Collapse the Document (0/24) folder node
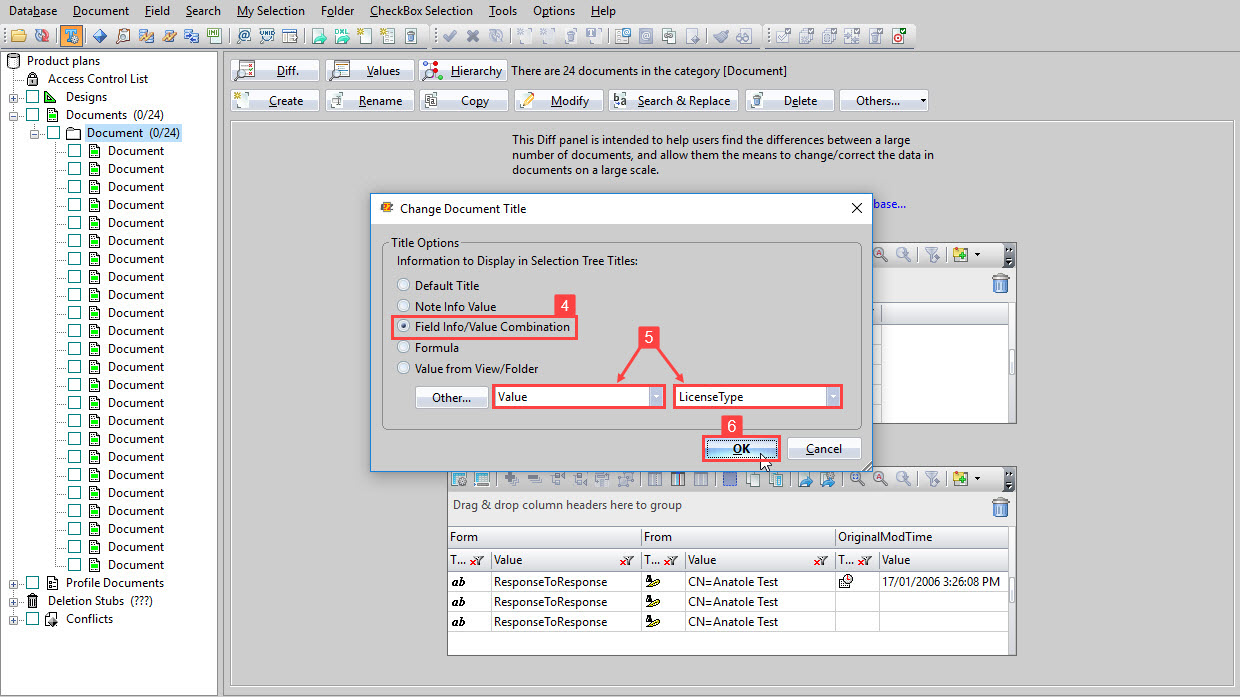Viewport: 1240px width, 697px height. 35,133
